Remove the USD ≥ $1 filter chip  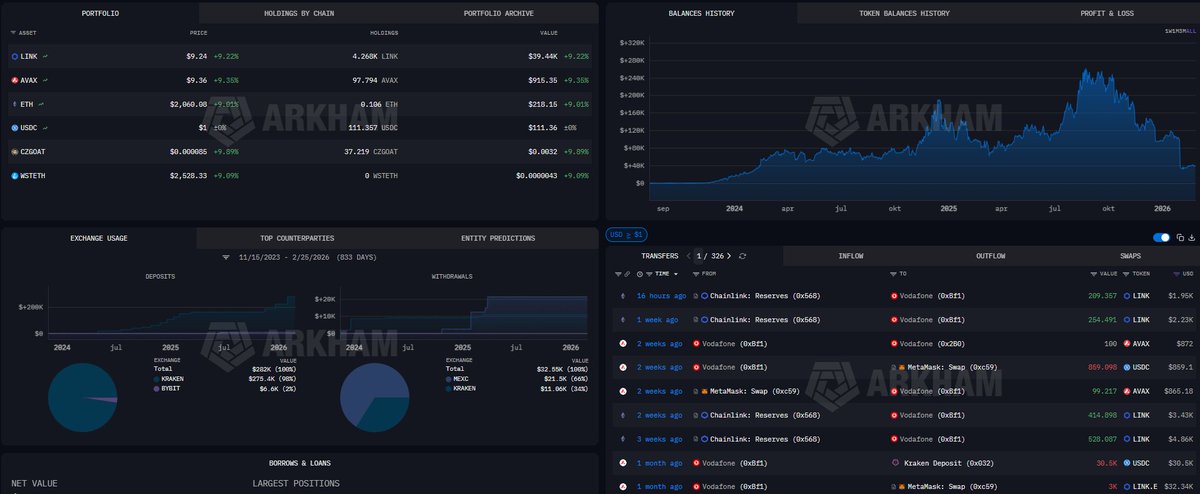[627, 235]
